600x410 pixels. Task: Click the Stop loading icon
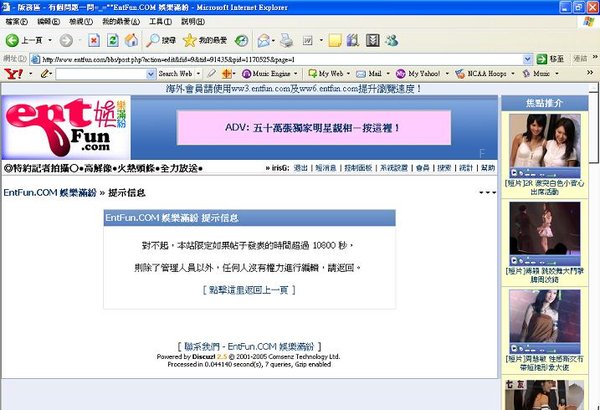click(93, 40)
